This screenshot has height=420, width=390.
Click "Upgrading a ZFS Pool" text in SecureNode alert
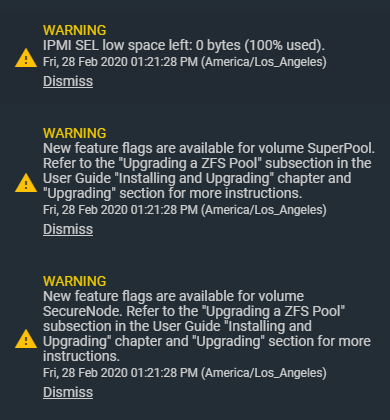274,311
